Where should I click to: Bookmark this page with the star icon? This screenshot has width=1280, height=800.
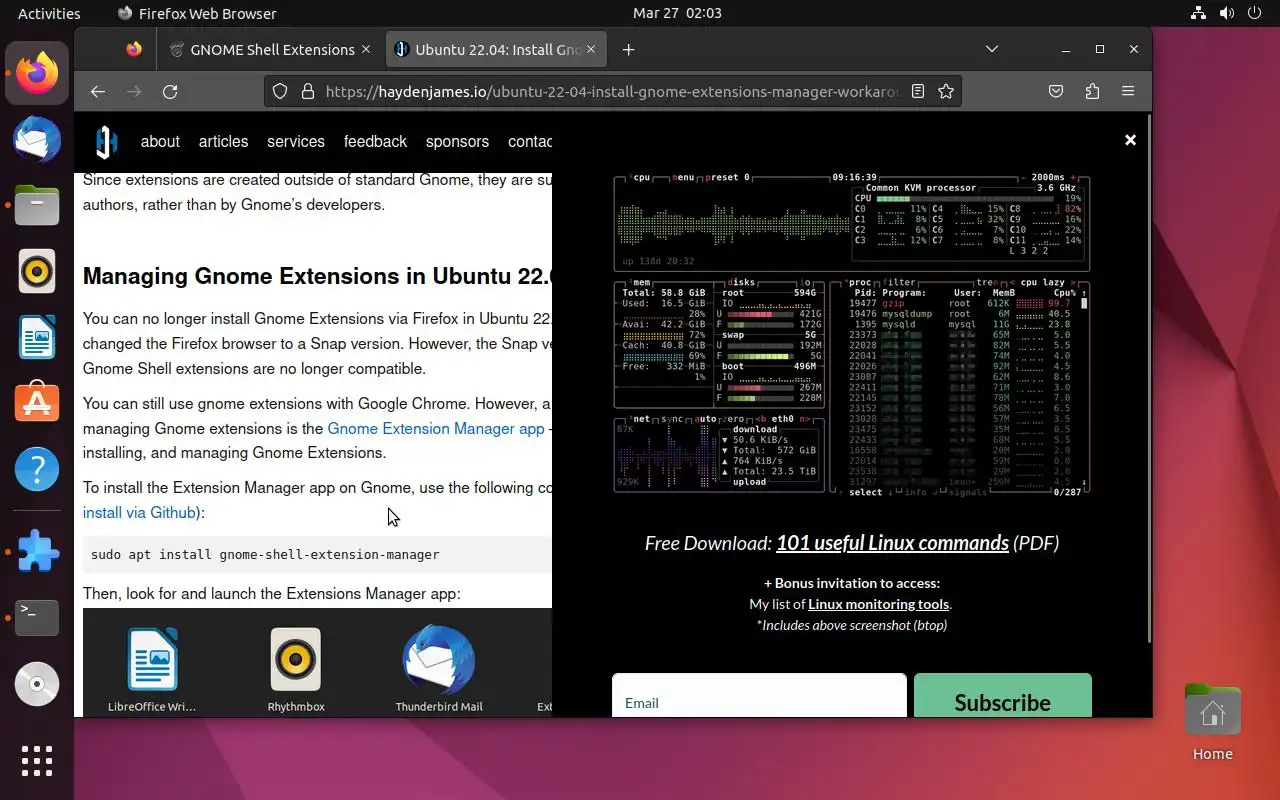click(x=946, y=91)
